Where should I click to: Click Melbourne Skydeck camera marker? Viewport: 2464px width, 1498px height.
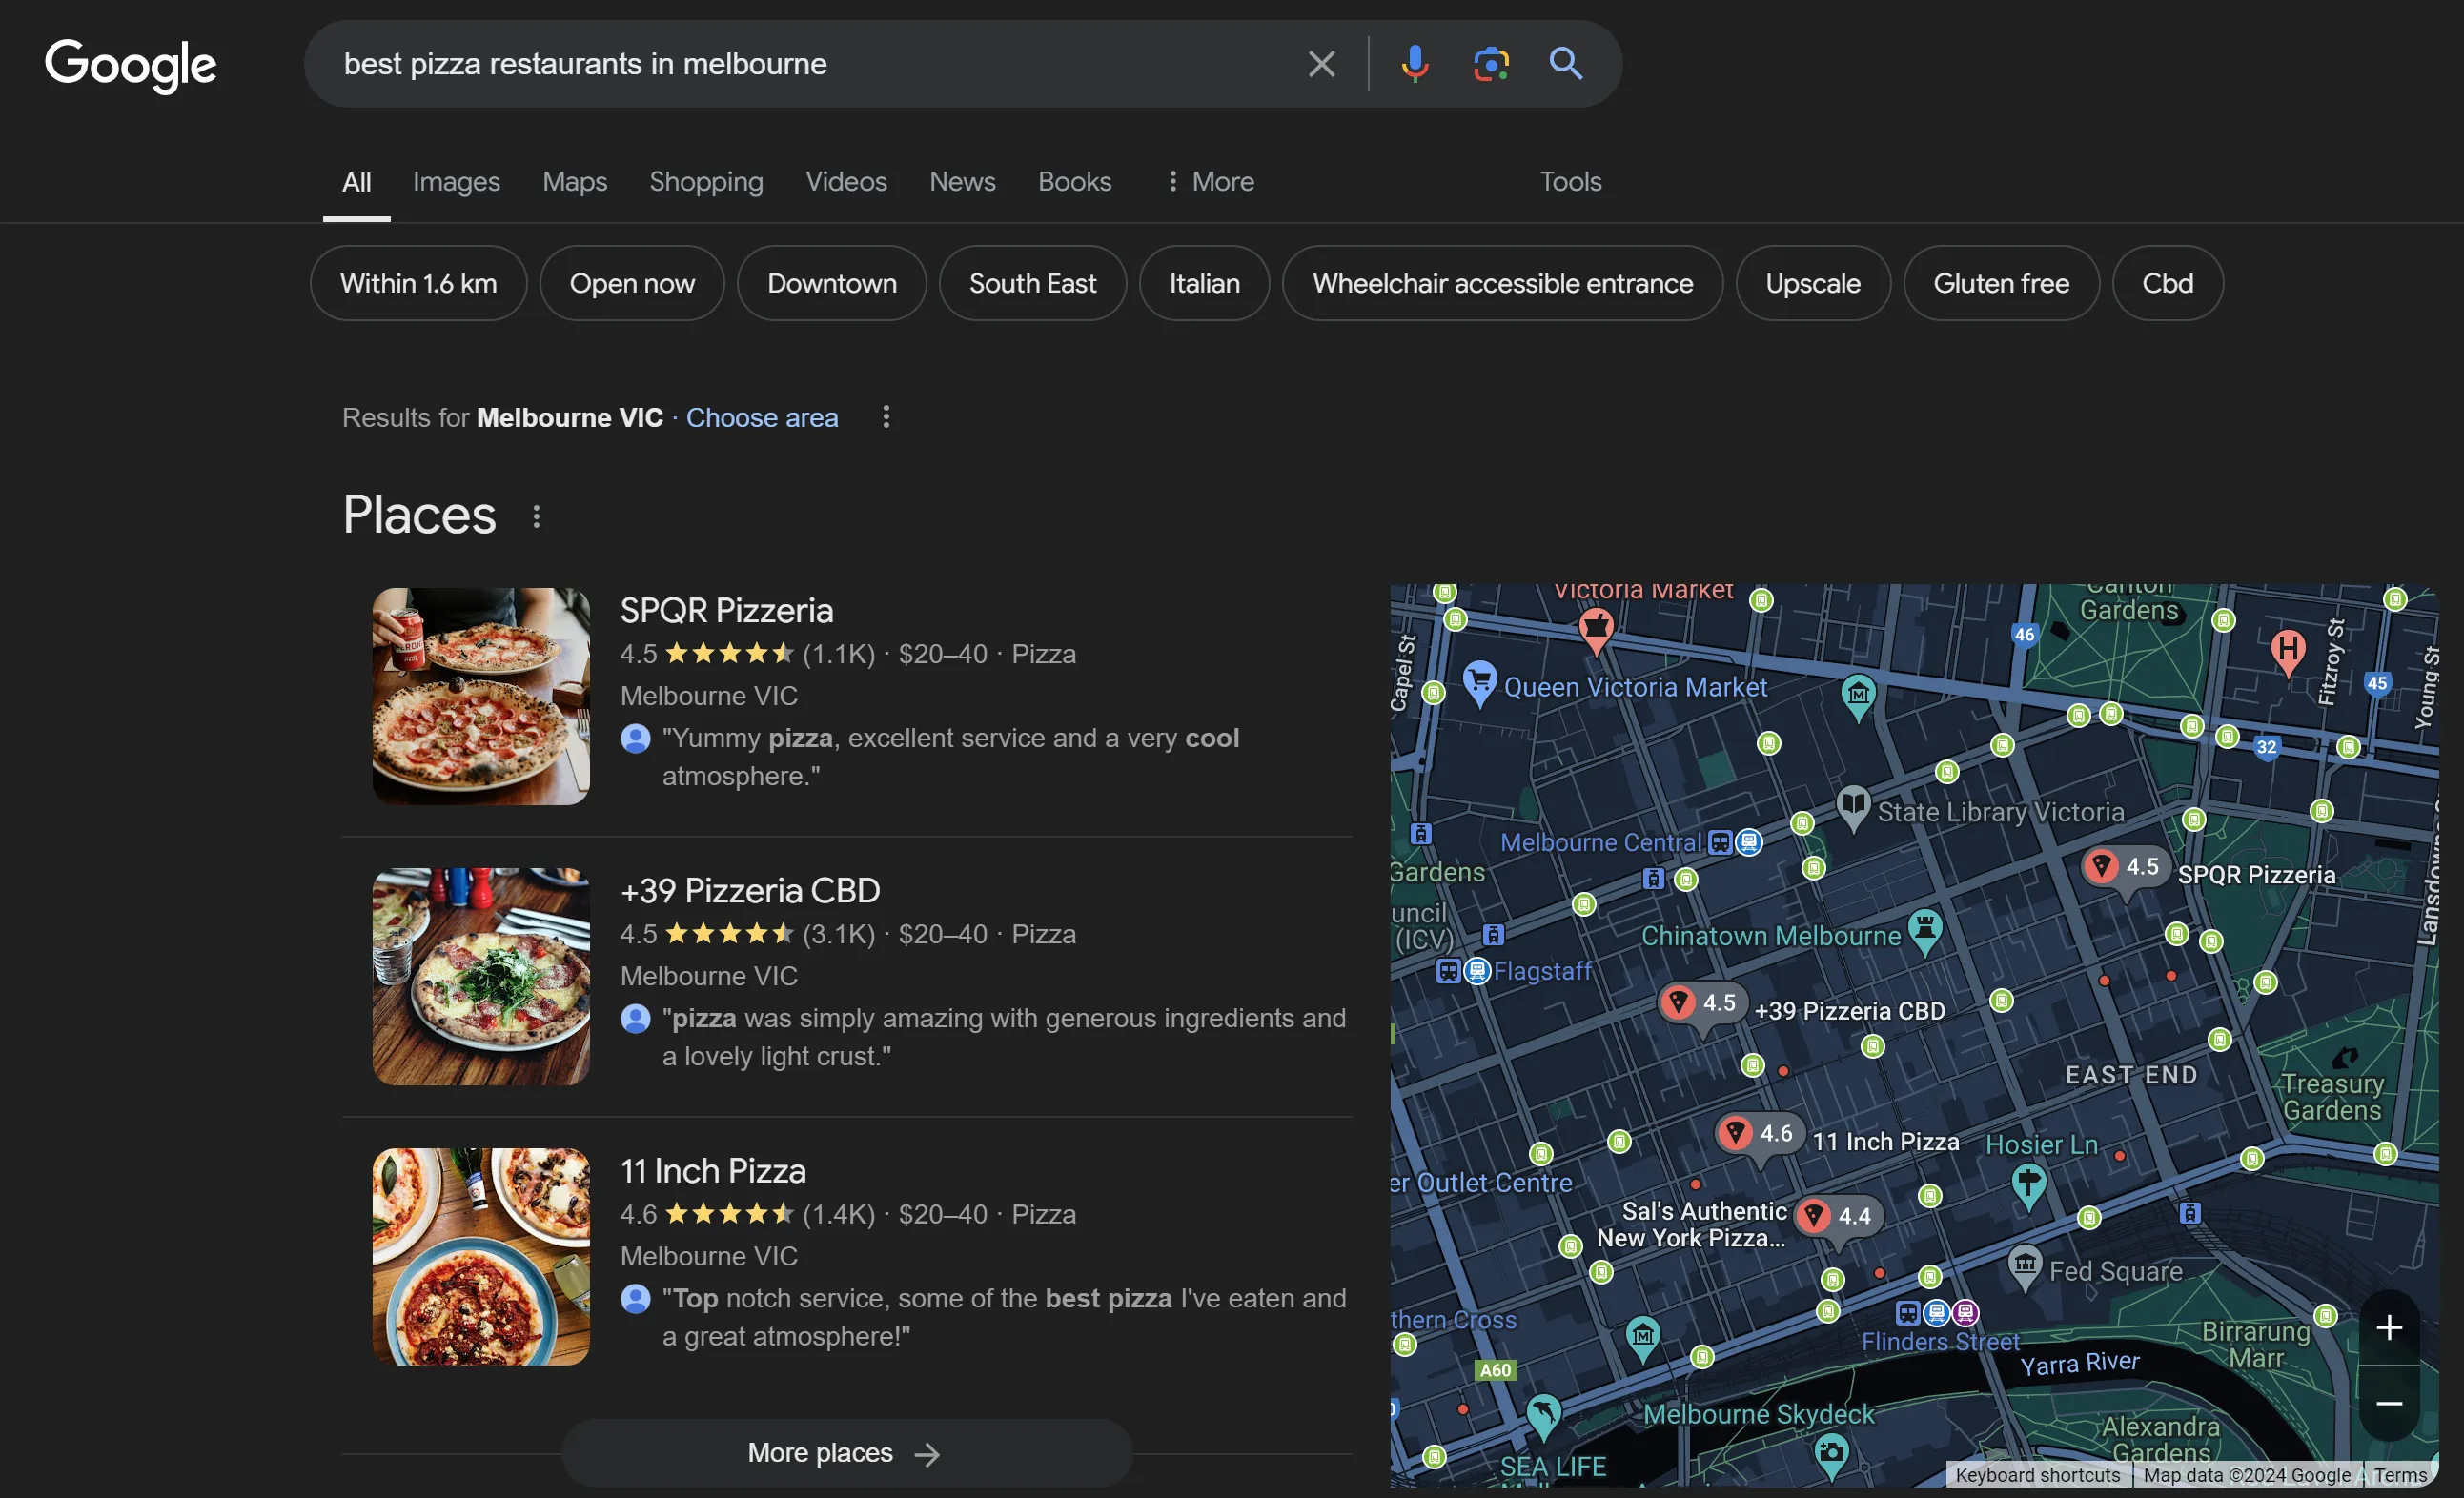pyautogui.click(x=1830, y=1455)
